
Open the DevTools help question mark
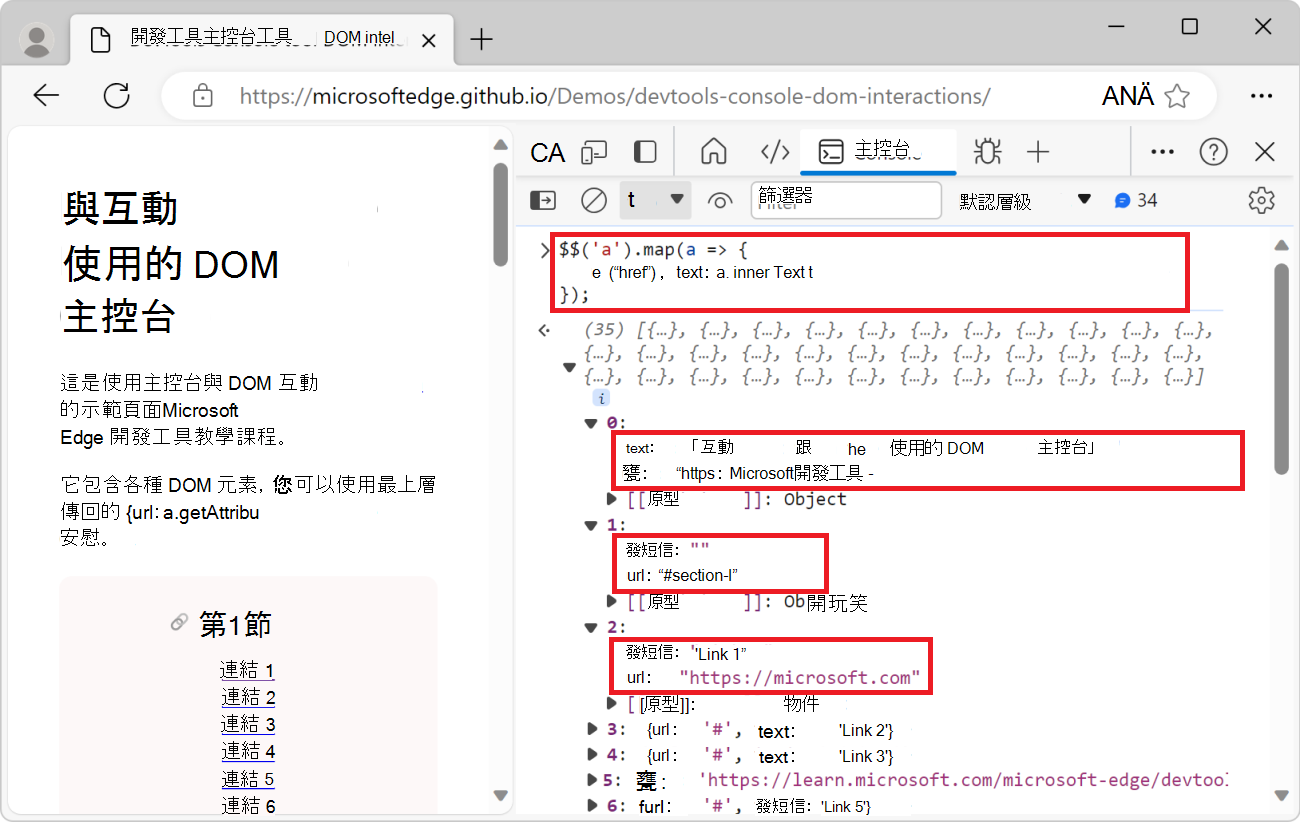coord(1213,152)
